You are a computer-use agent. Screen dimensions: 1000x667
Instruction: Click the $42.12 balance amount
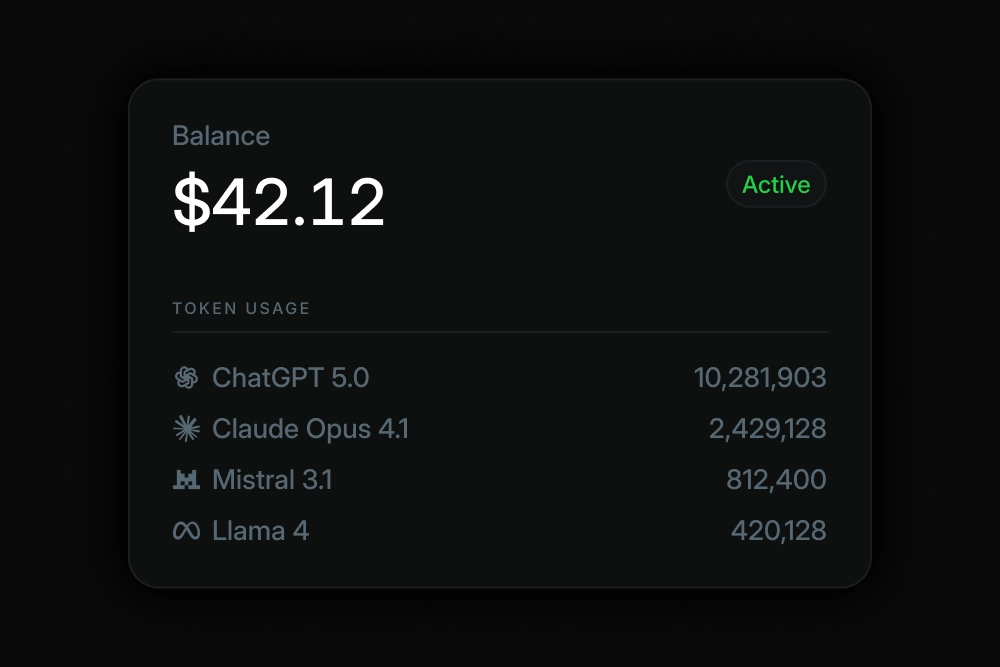(x=279, y=202)
